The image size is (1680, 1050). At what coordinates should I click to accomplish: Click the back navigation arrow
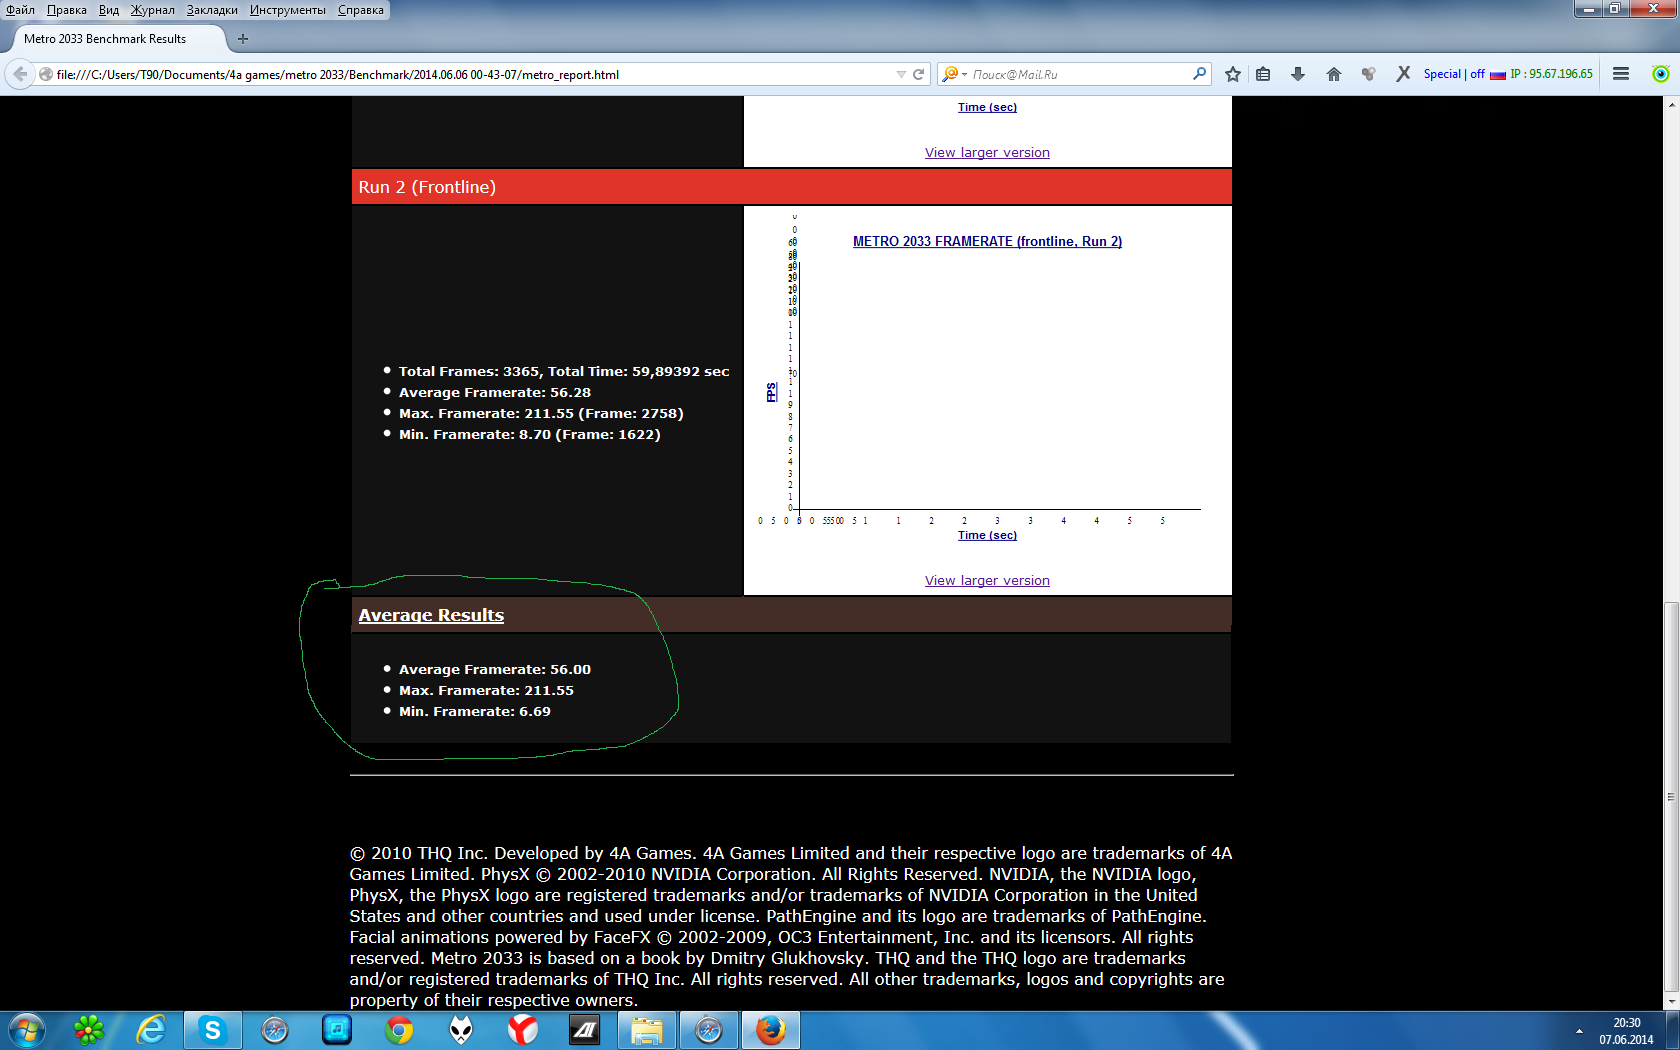(x=20, y=74)
